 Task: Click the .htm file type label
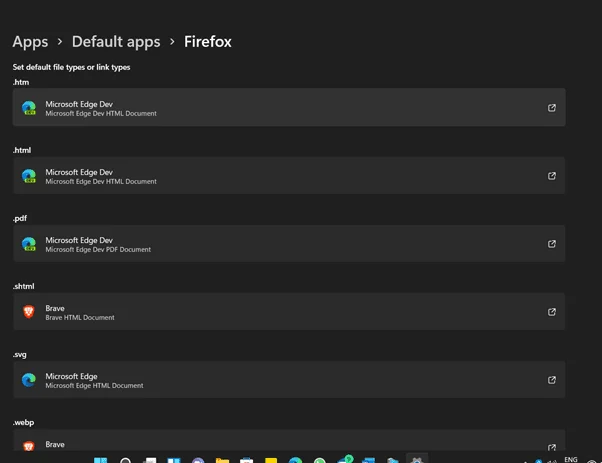[x=21, y=82]
